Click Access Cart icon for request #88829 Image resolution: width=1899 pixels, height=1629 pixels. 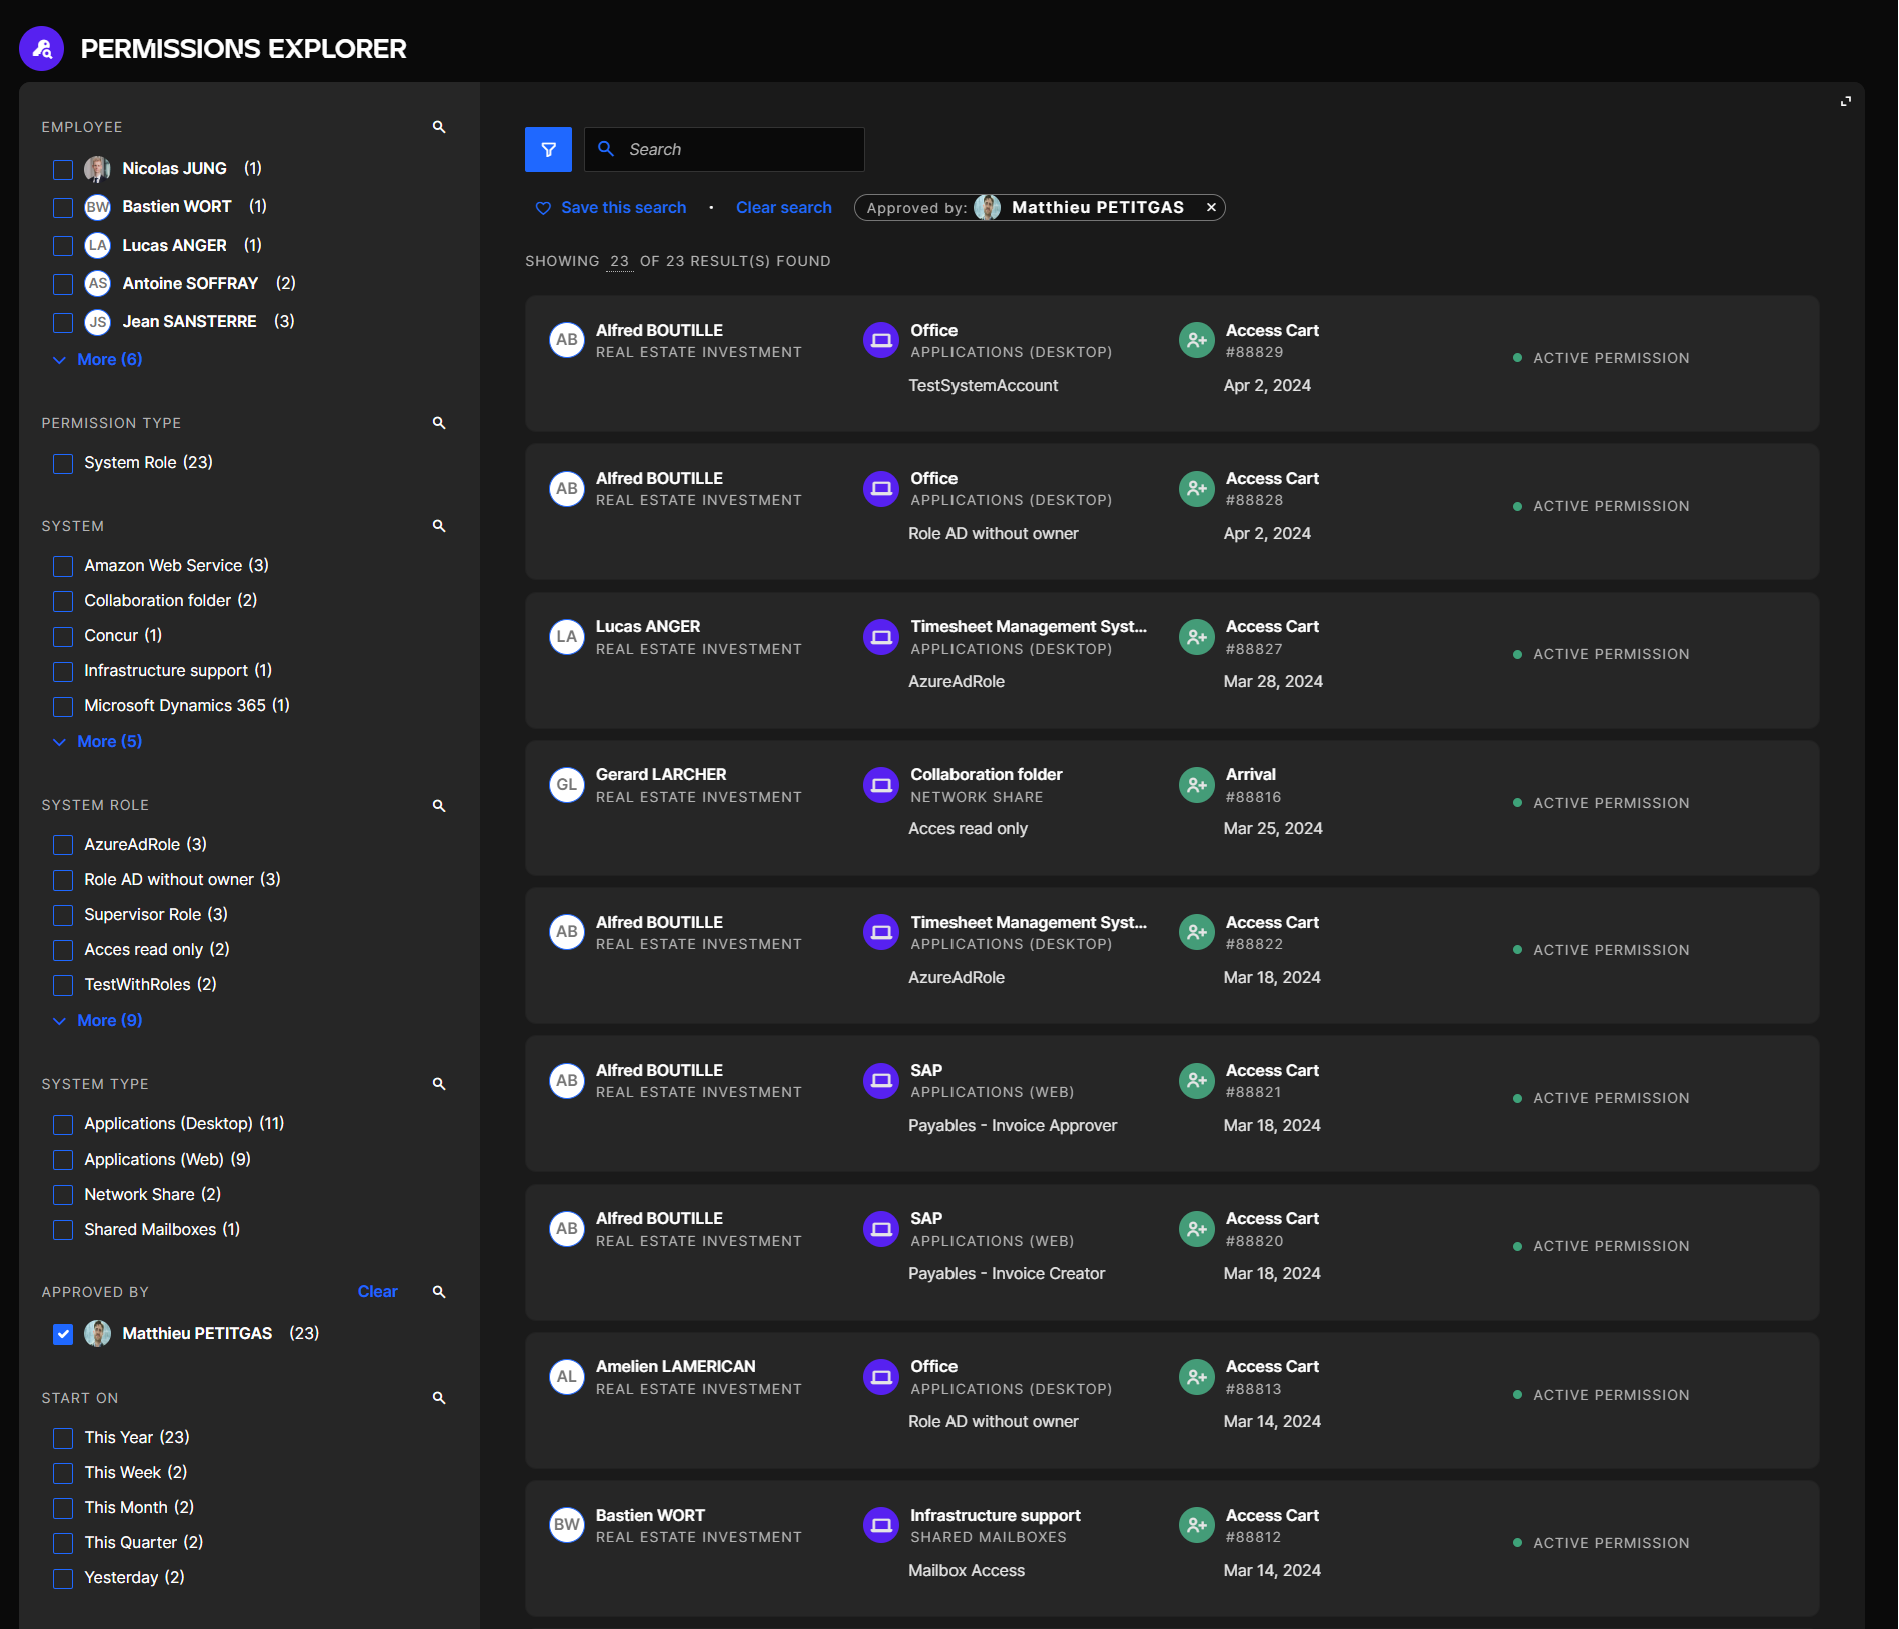1196,340
